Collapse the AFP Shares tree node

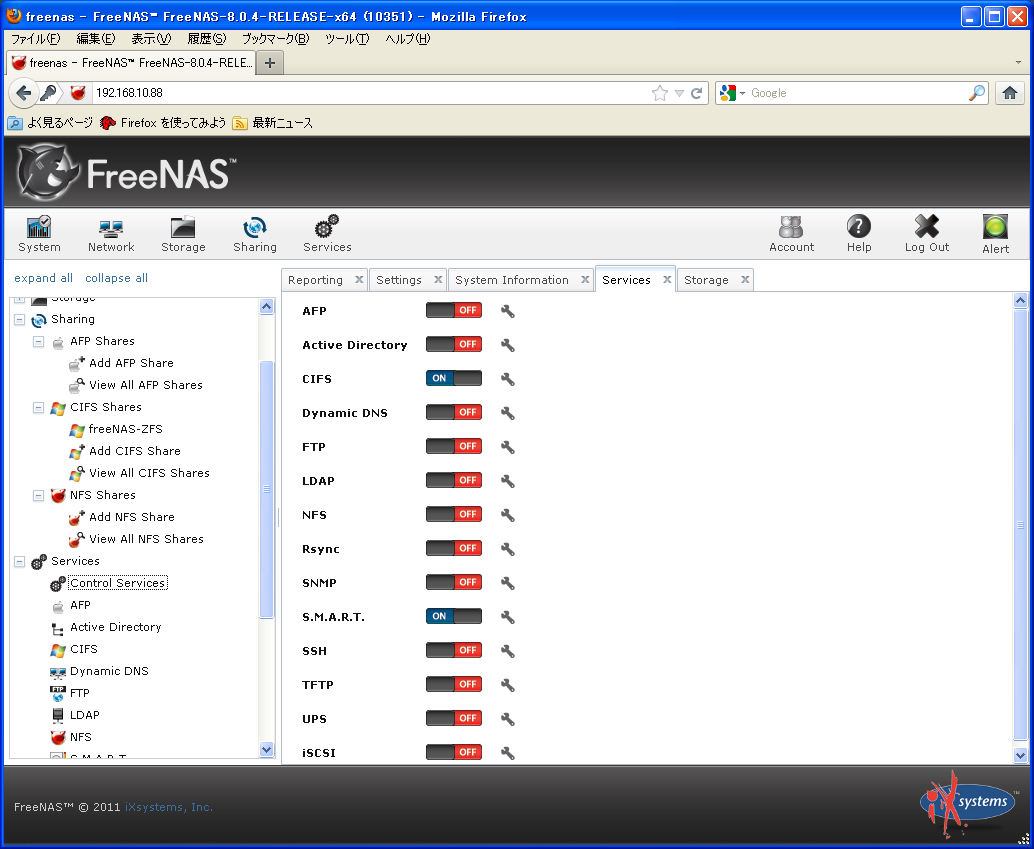point(39,342)
